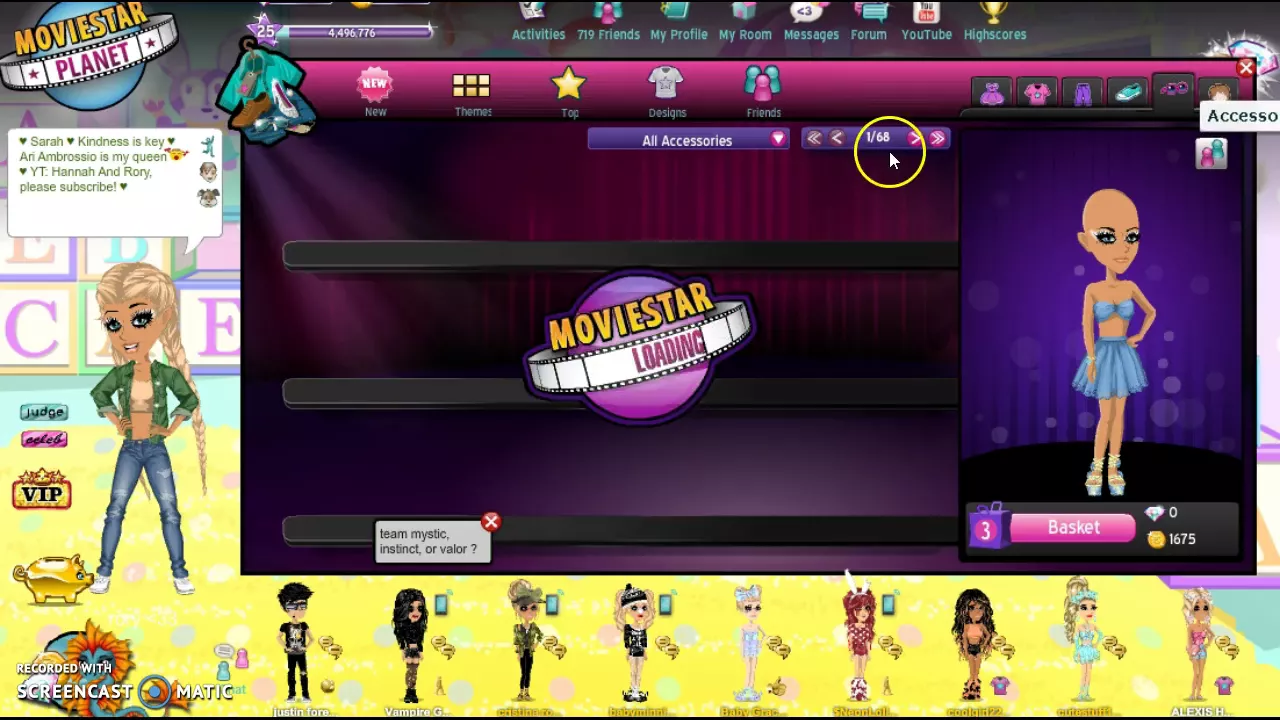
Task: Select the hair category icon
Action: (1218, 93)
